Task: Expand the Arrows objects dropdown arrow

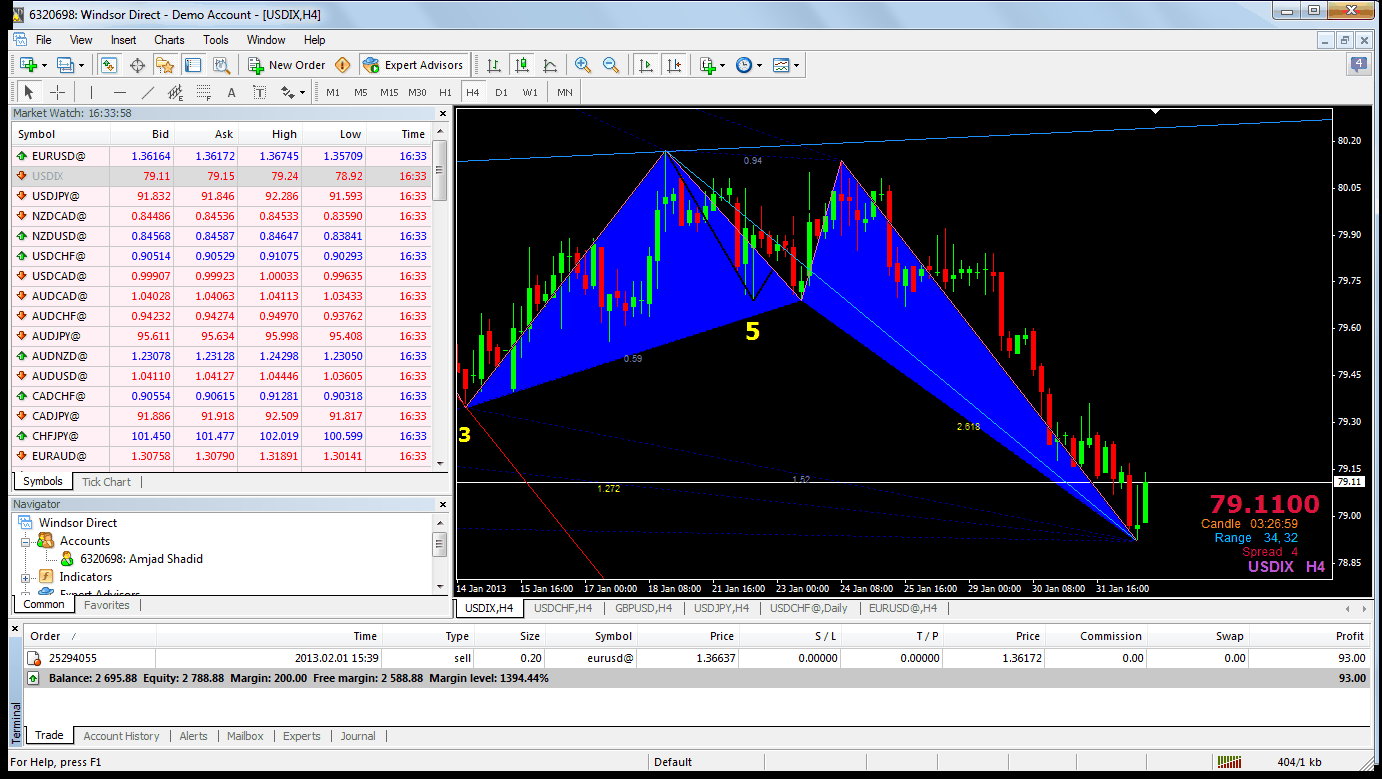Action: tap(303, 92)
